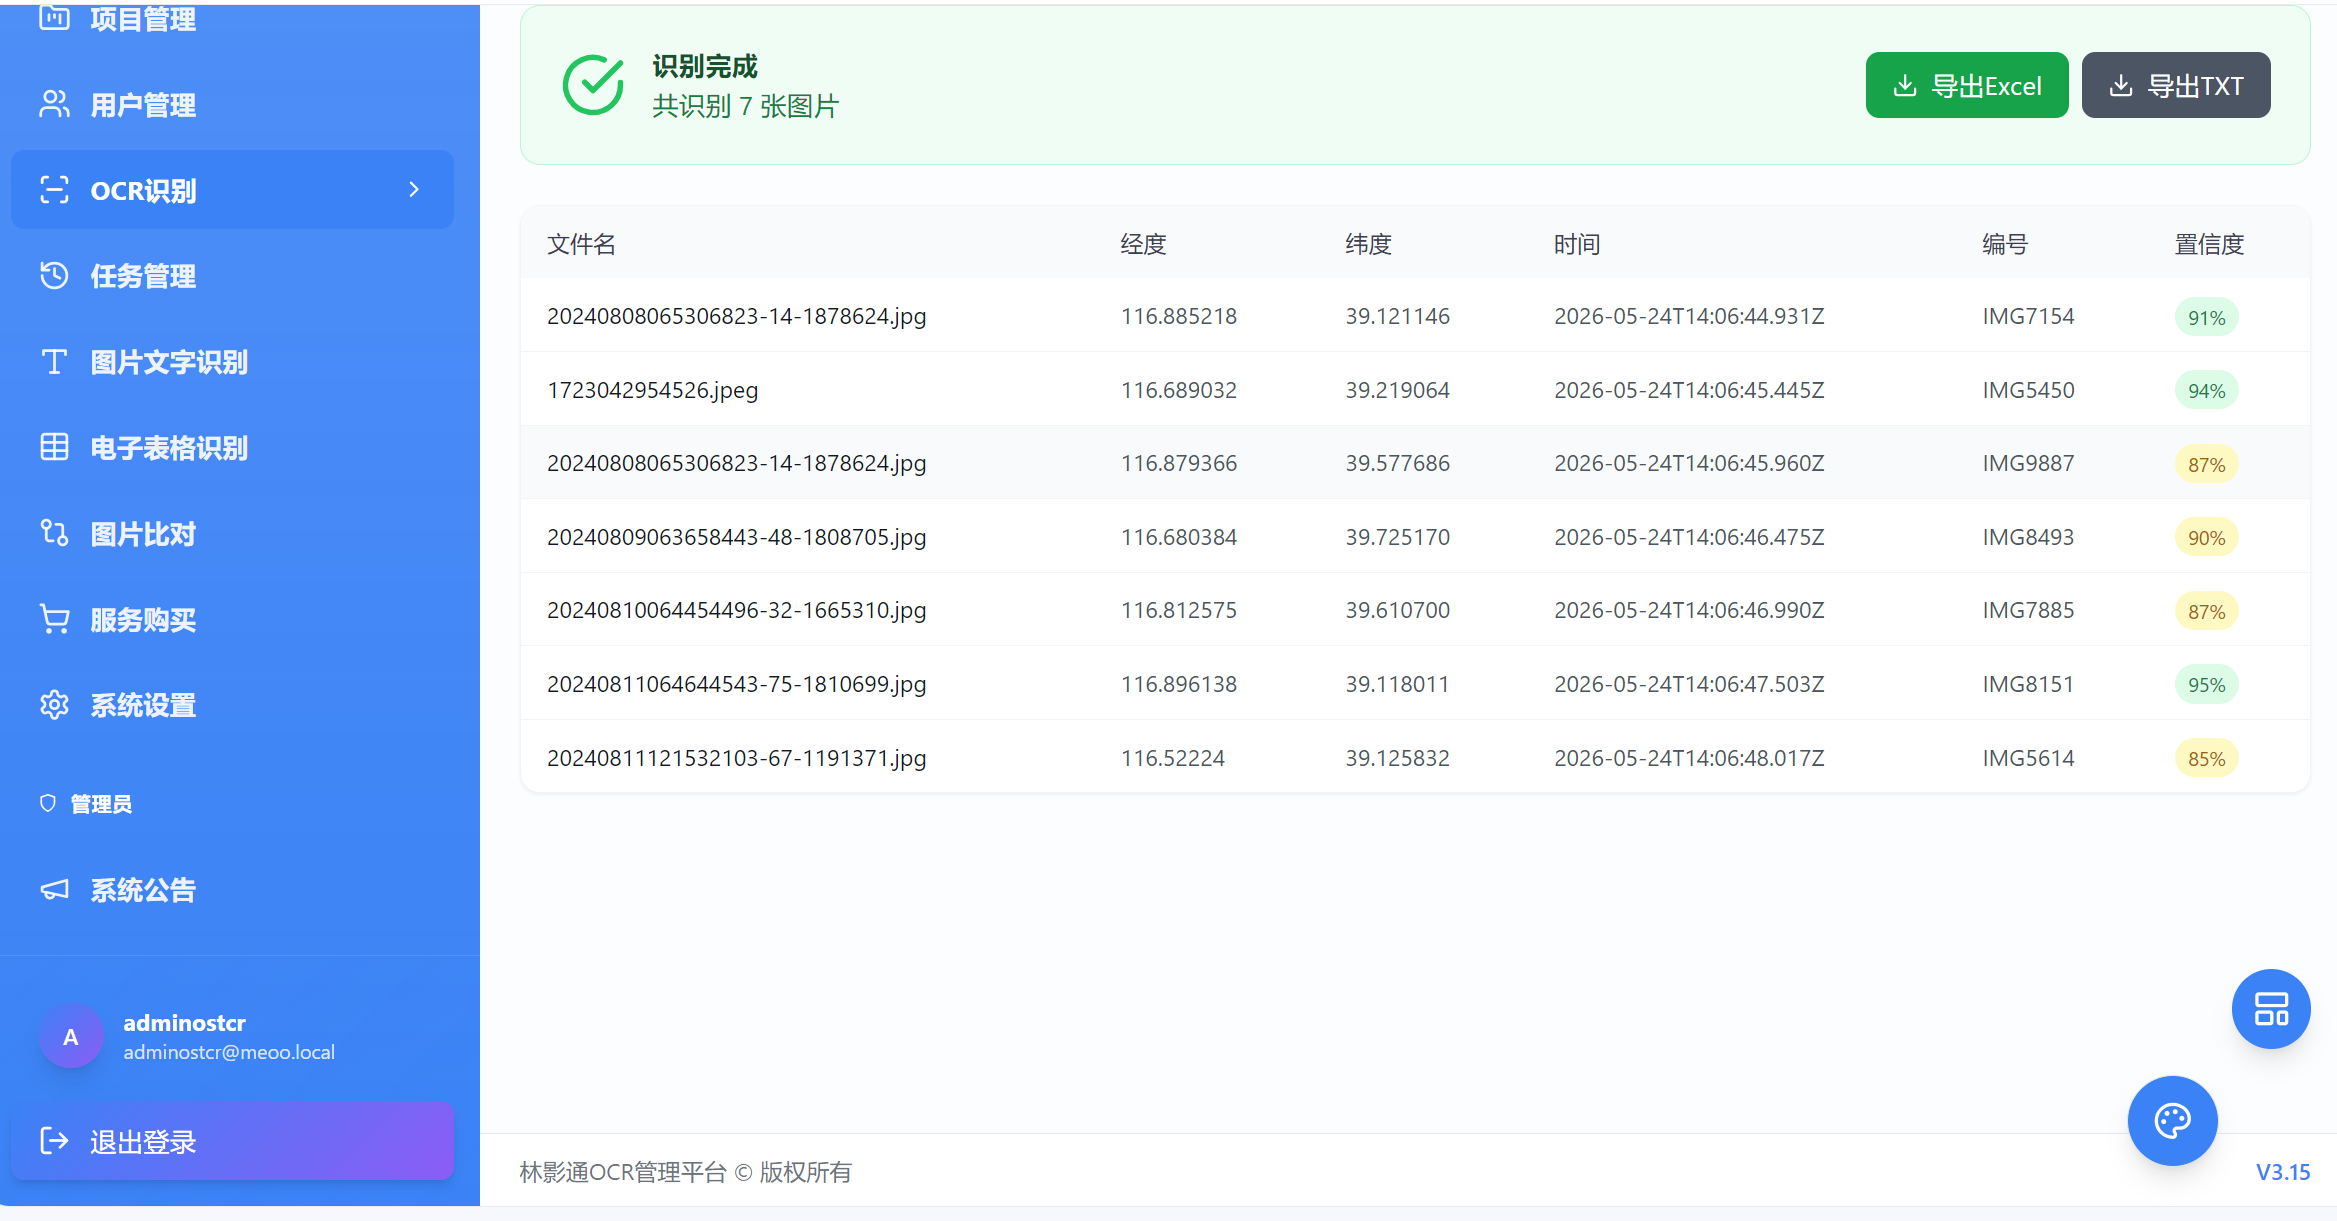Click the logout arrow icon

(x=54, y=1141)
